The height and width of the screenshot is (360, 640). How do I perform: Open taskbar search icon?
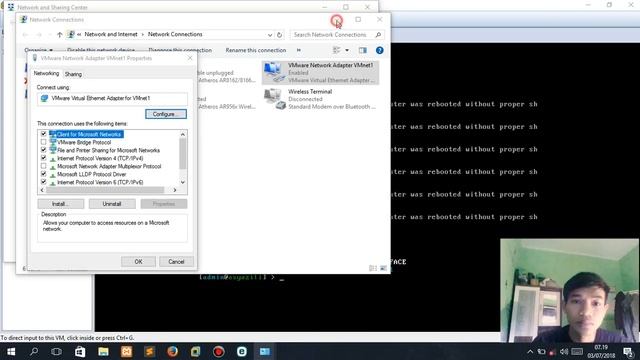(34, 351)
